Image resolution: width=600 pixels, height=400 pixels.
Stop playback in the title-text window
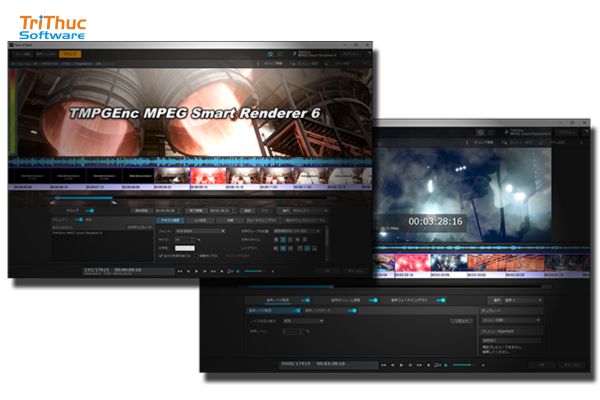coord(222,271)
